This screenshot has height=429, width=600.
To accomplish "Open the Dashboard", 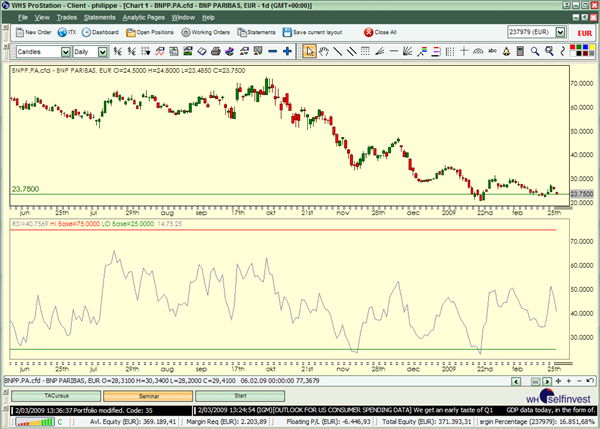I will click(x=100, y=33).
